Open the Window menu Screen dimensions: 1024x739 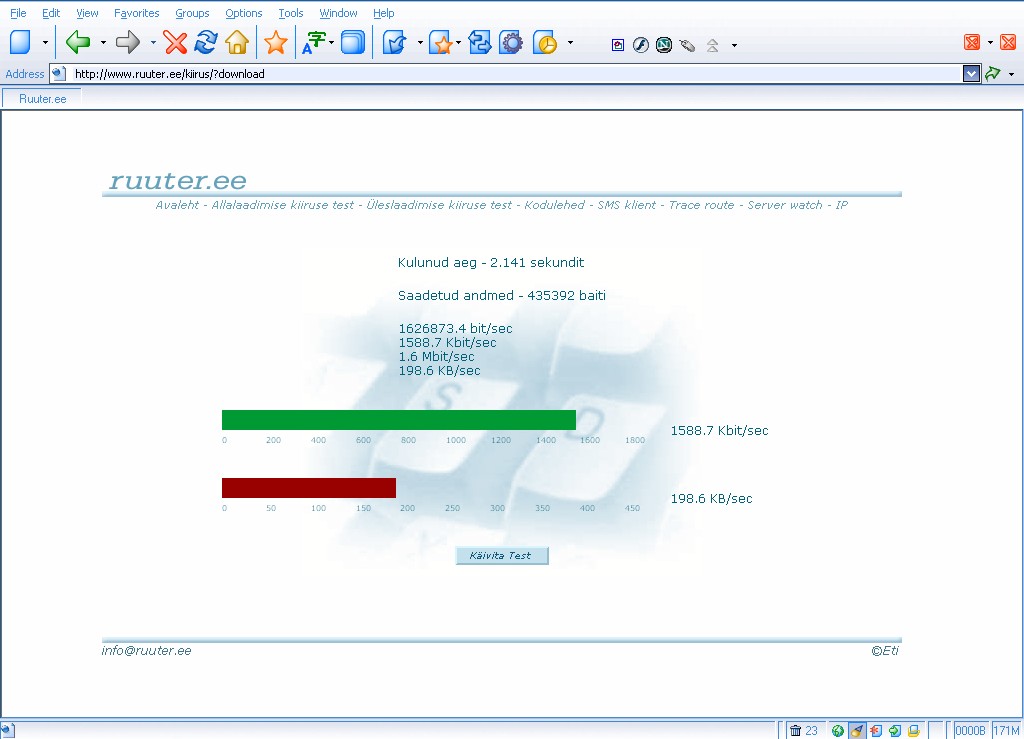(x=338, y=13)
